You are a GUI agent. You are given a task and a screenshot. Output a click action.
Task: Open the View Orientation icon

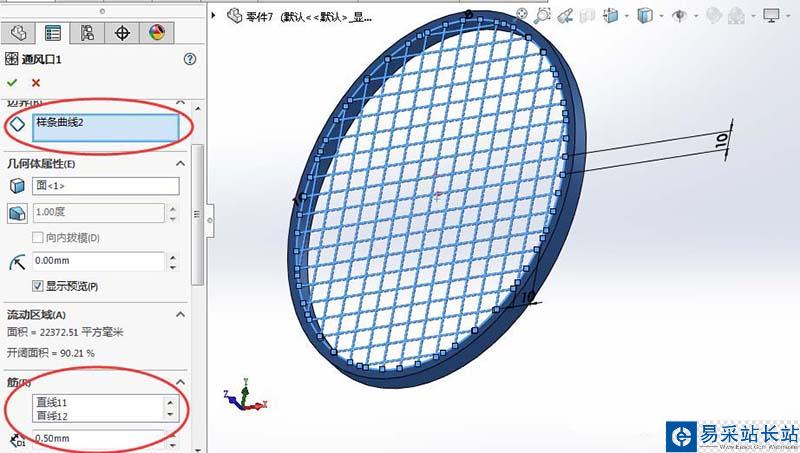click(x=610, y=16)
